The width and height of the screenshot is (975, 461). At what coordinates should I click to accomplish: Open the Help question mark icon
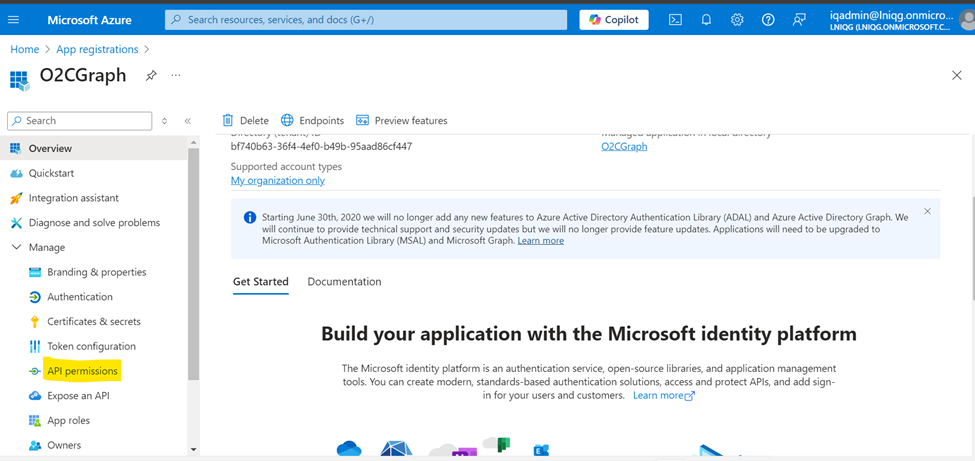tap(768, 20)
